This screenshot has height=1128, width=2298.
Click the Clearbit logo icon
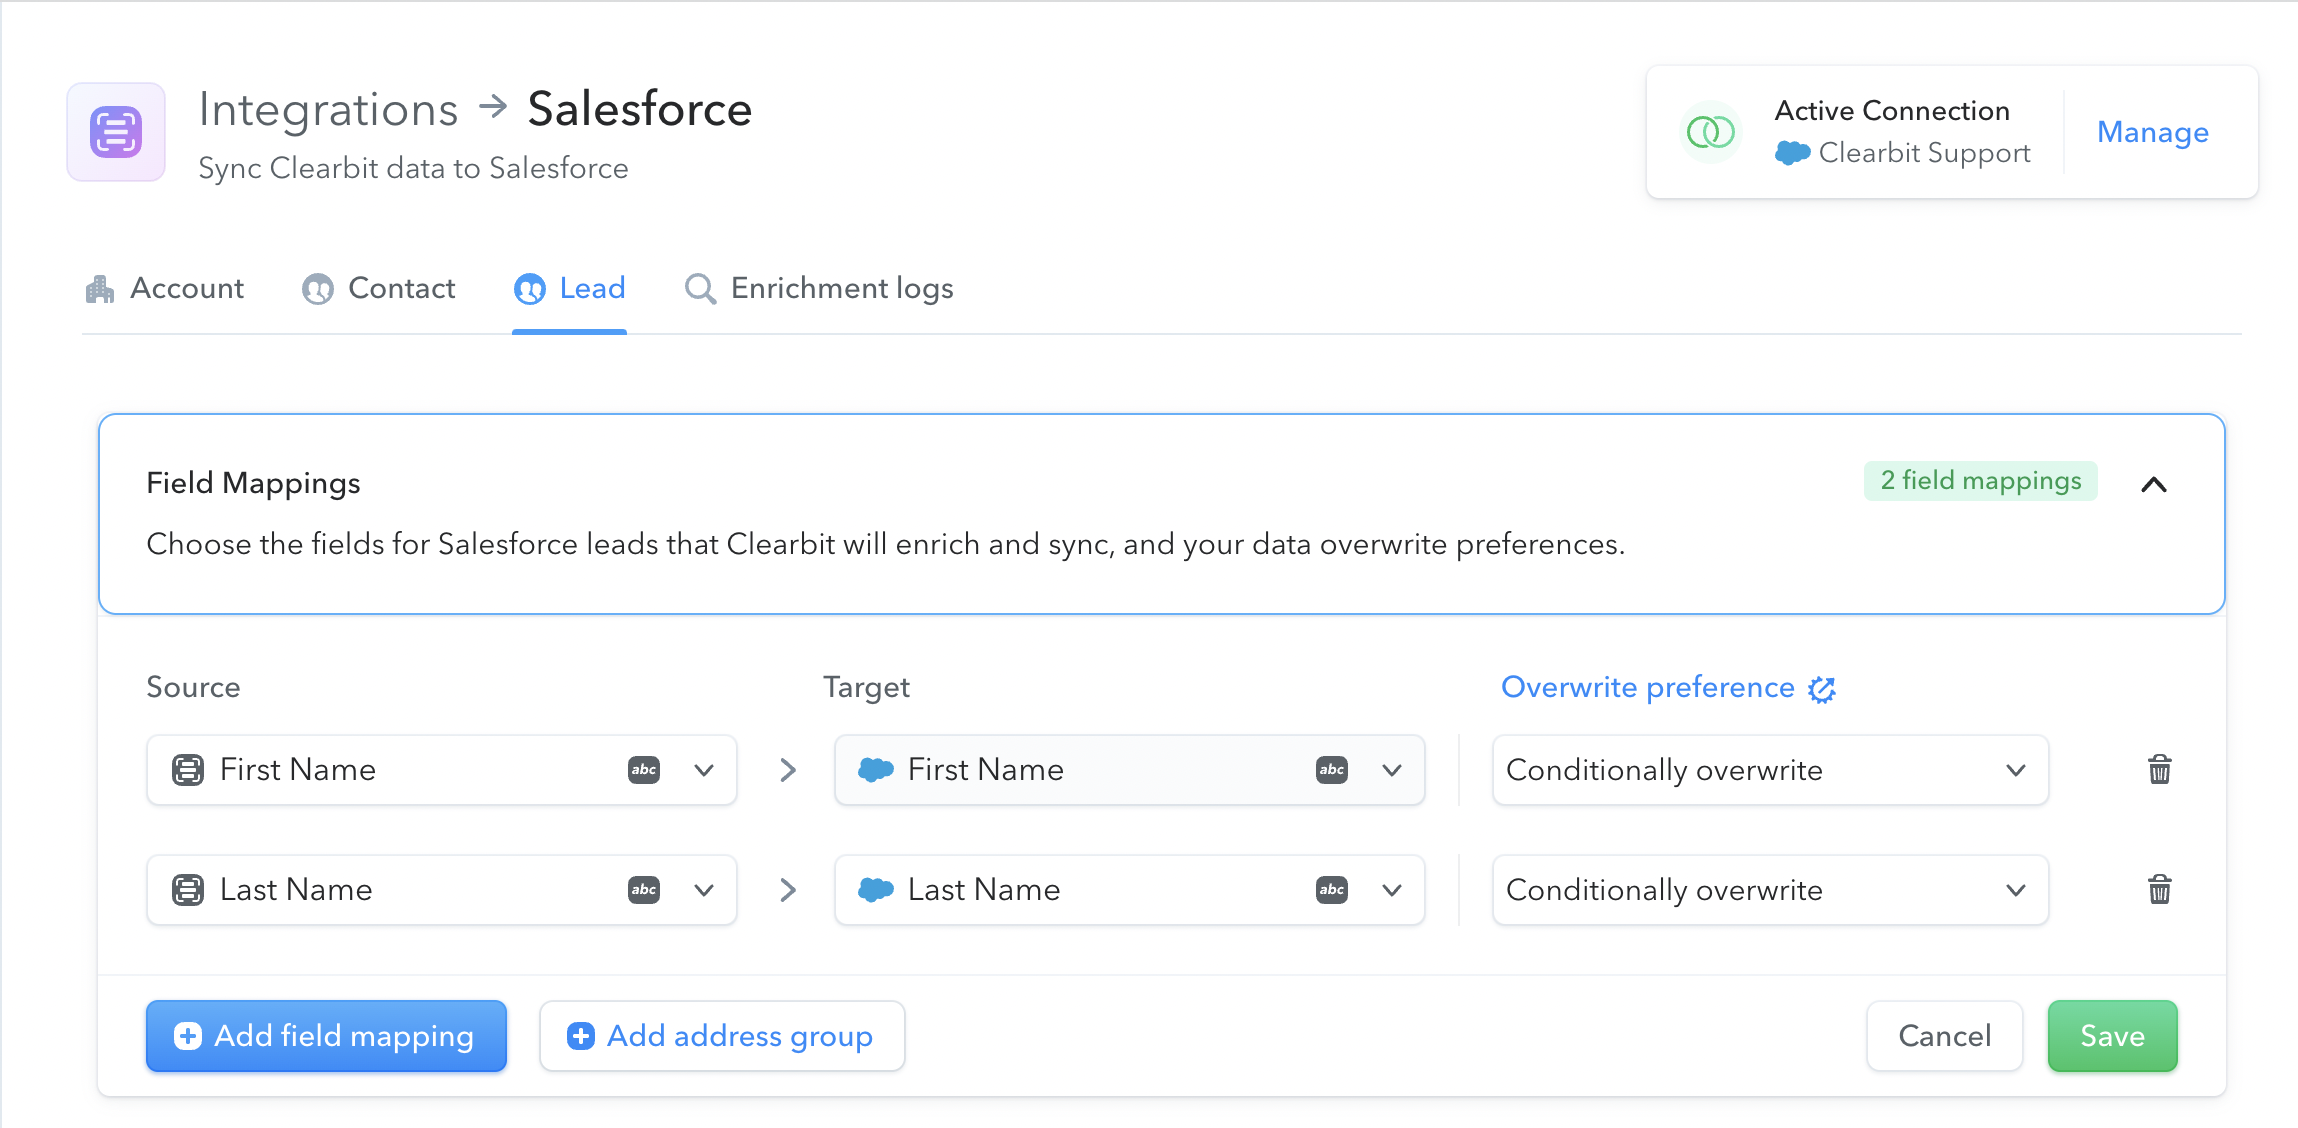[116, 132]
